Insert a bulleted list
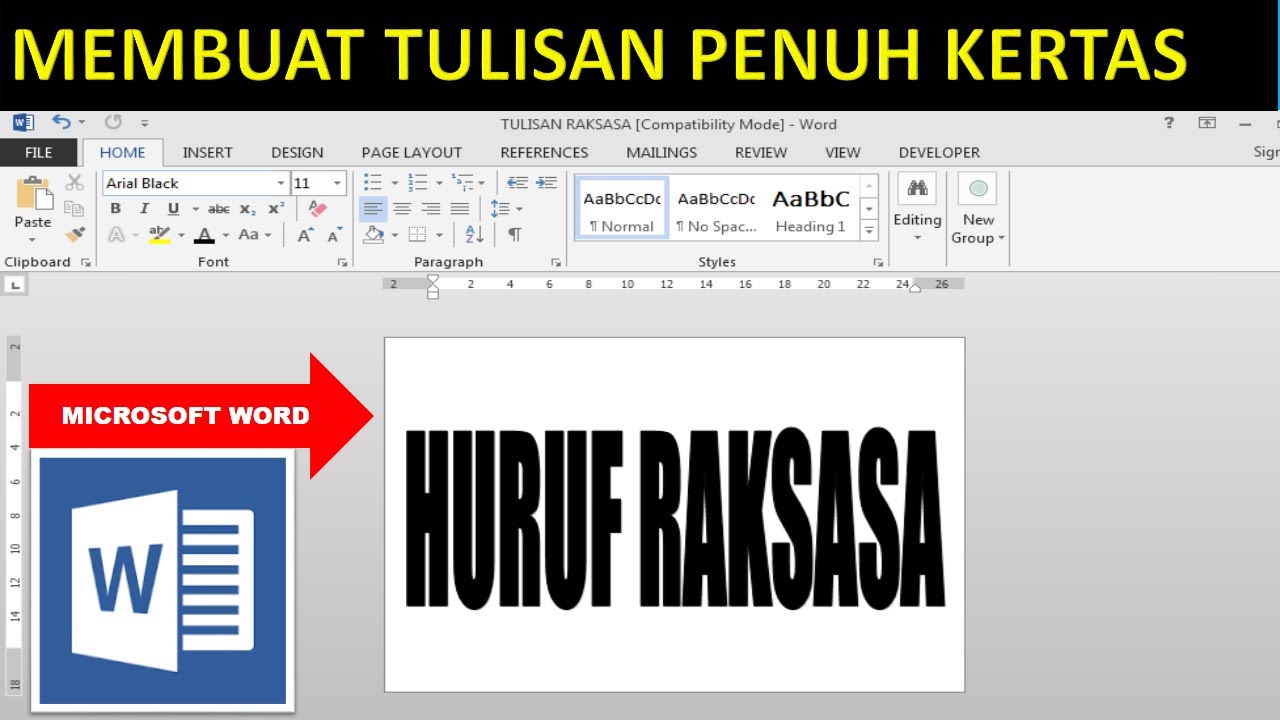Screen dimensions: 1280x720 pos(373,182)
